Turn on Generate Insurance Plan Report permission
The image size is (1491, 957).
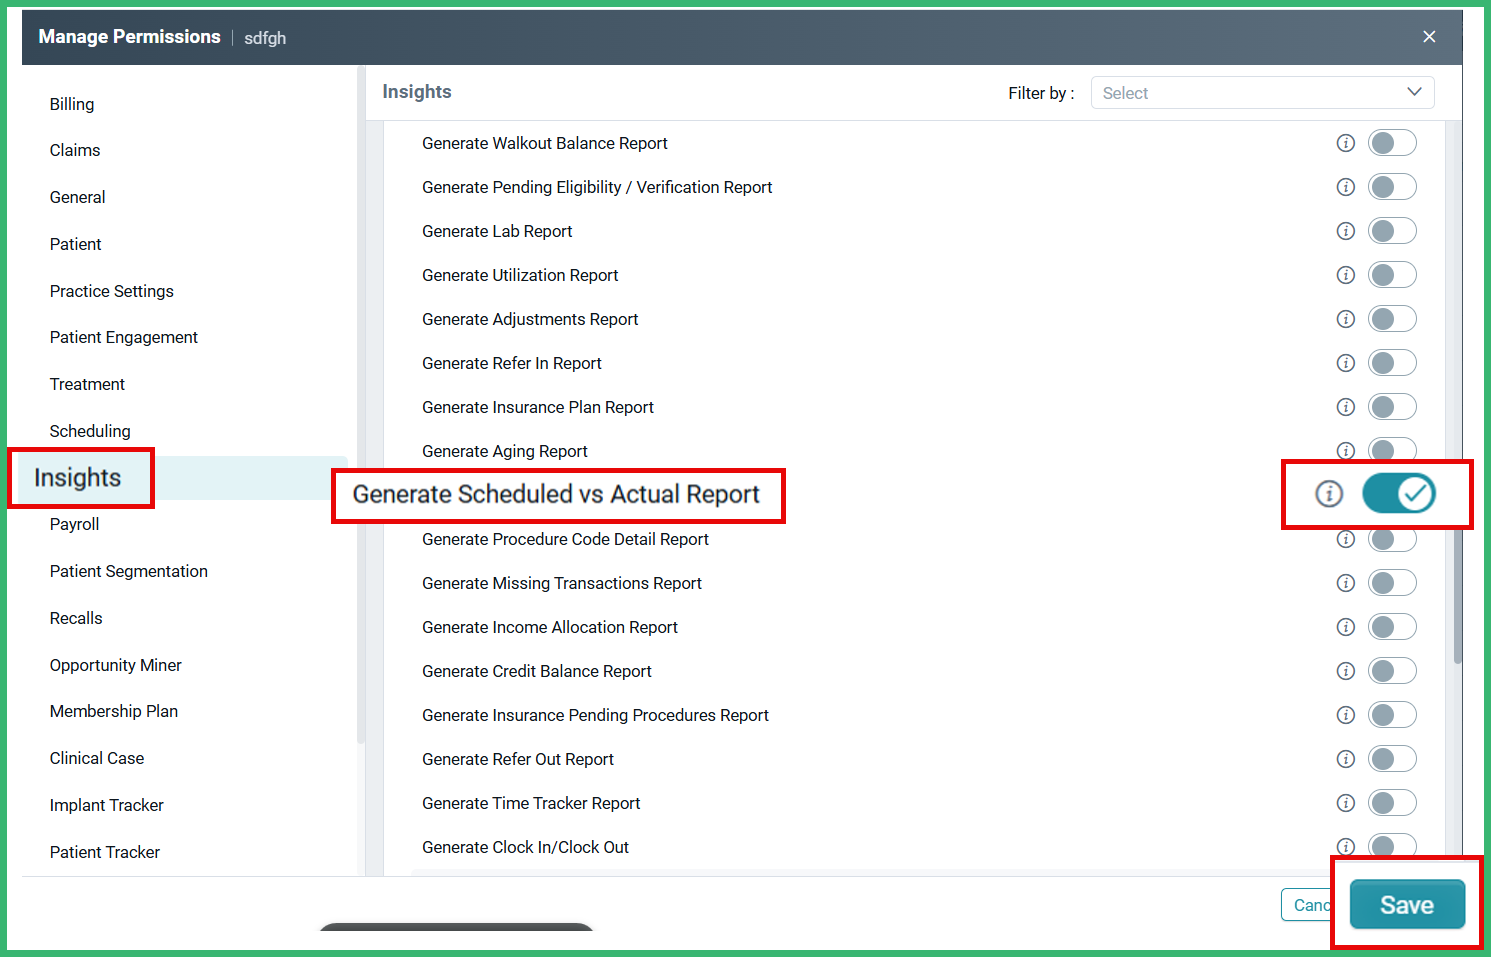(1392, 406)
